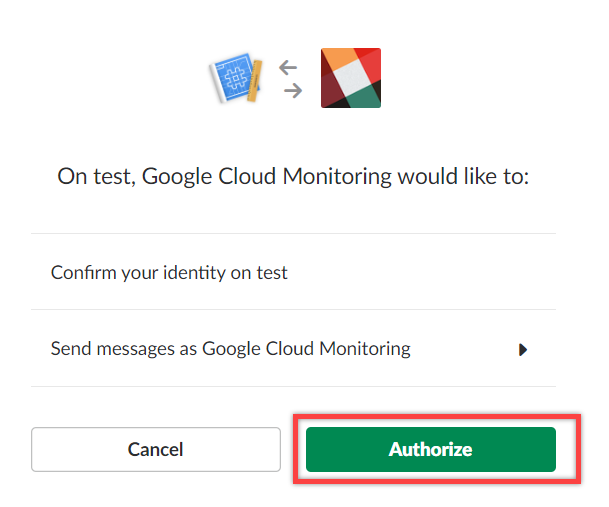Click the left-pointing gray arrow
This screenshot has width=609, height=507.
pyautogui.click(x=288, y=67)
